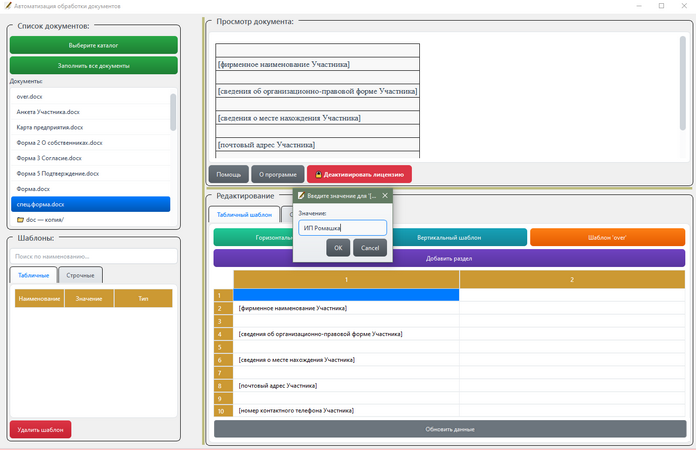The height and width of the screenshot is (450, 696).
Task: Select over.docx in documents list
Action: click(91, 96)
